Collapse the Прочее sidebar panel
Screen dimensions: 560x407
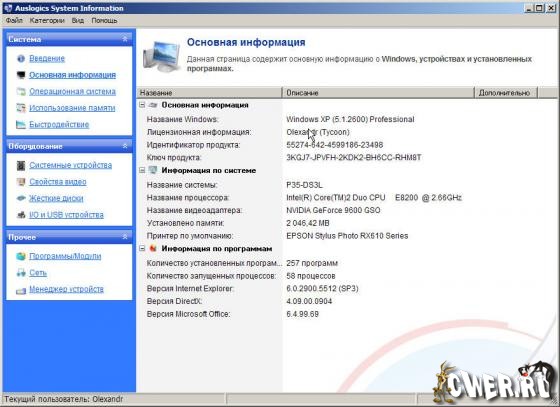pos(125,237)
